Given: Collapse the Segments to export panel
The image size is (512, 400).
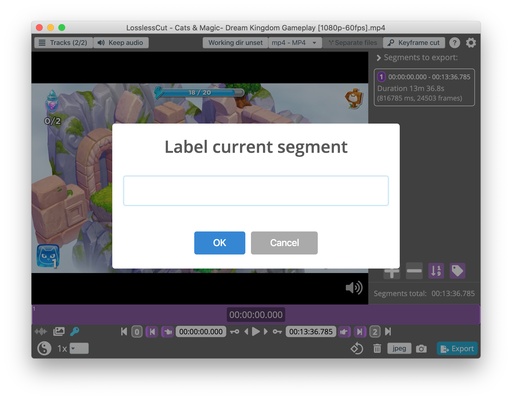Looking at the screenshot, I should coord(379,58).
